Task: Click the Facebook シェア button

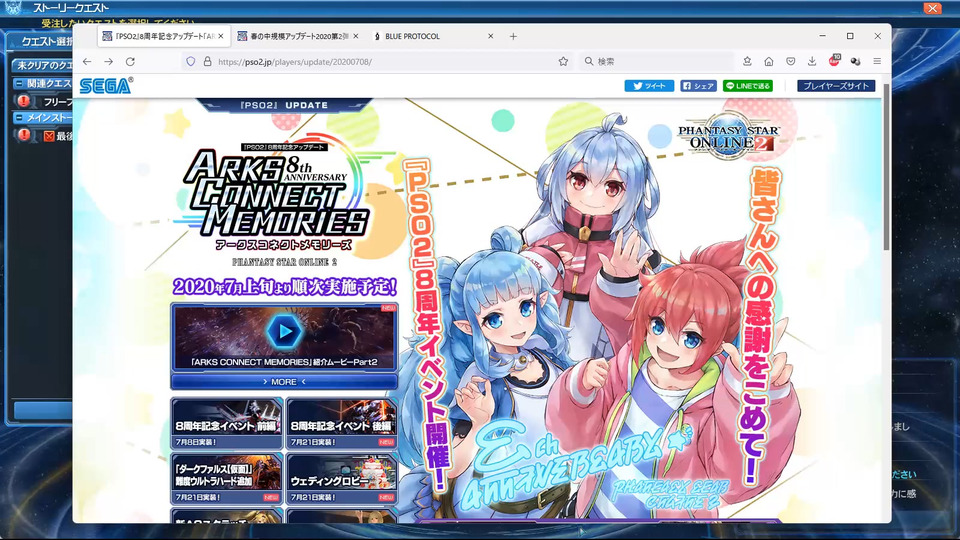Action: point(699,86)
